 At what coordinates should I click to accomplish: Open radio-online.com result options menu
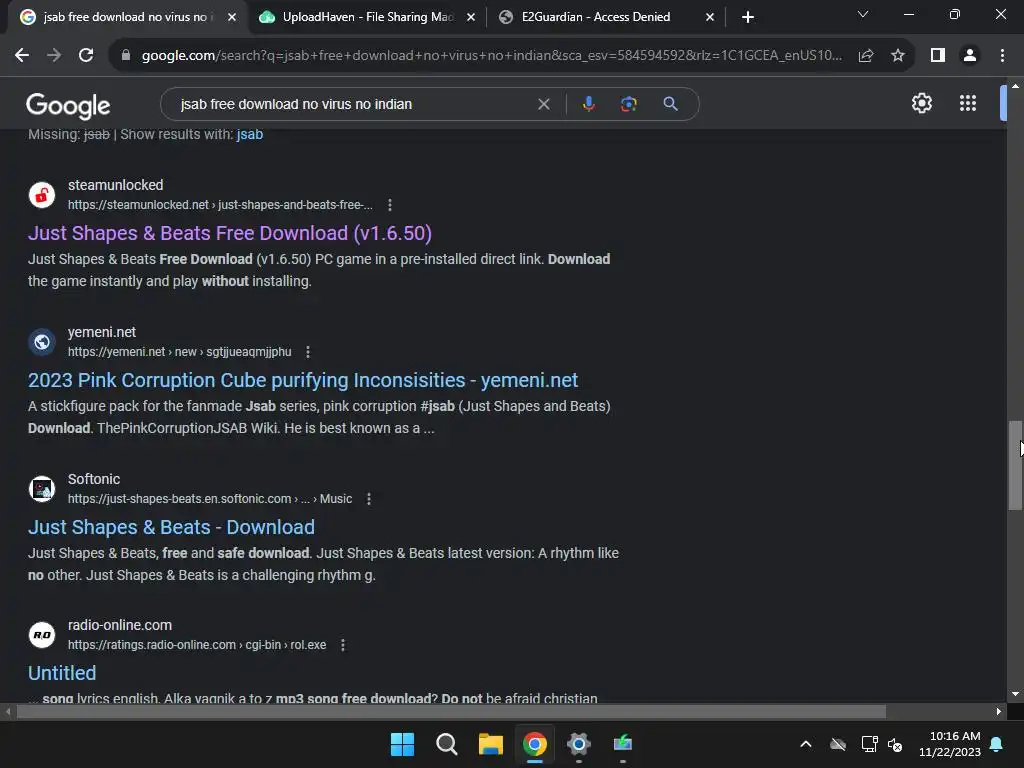point(343,645)
